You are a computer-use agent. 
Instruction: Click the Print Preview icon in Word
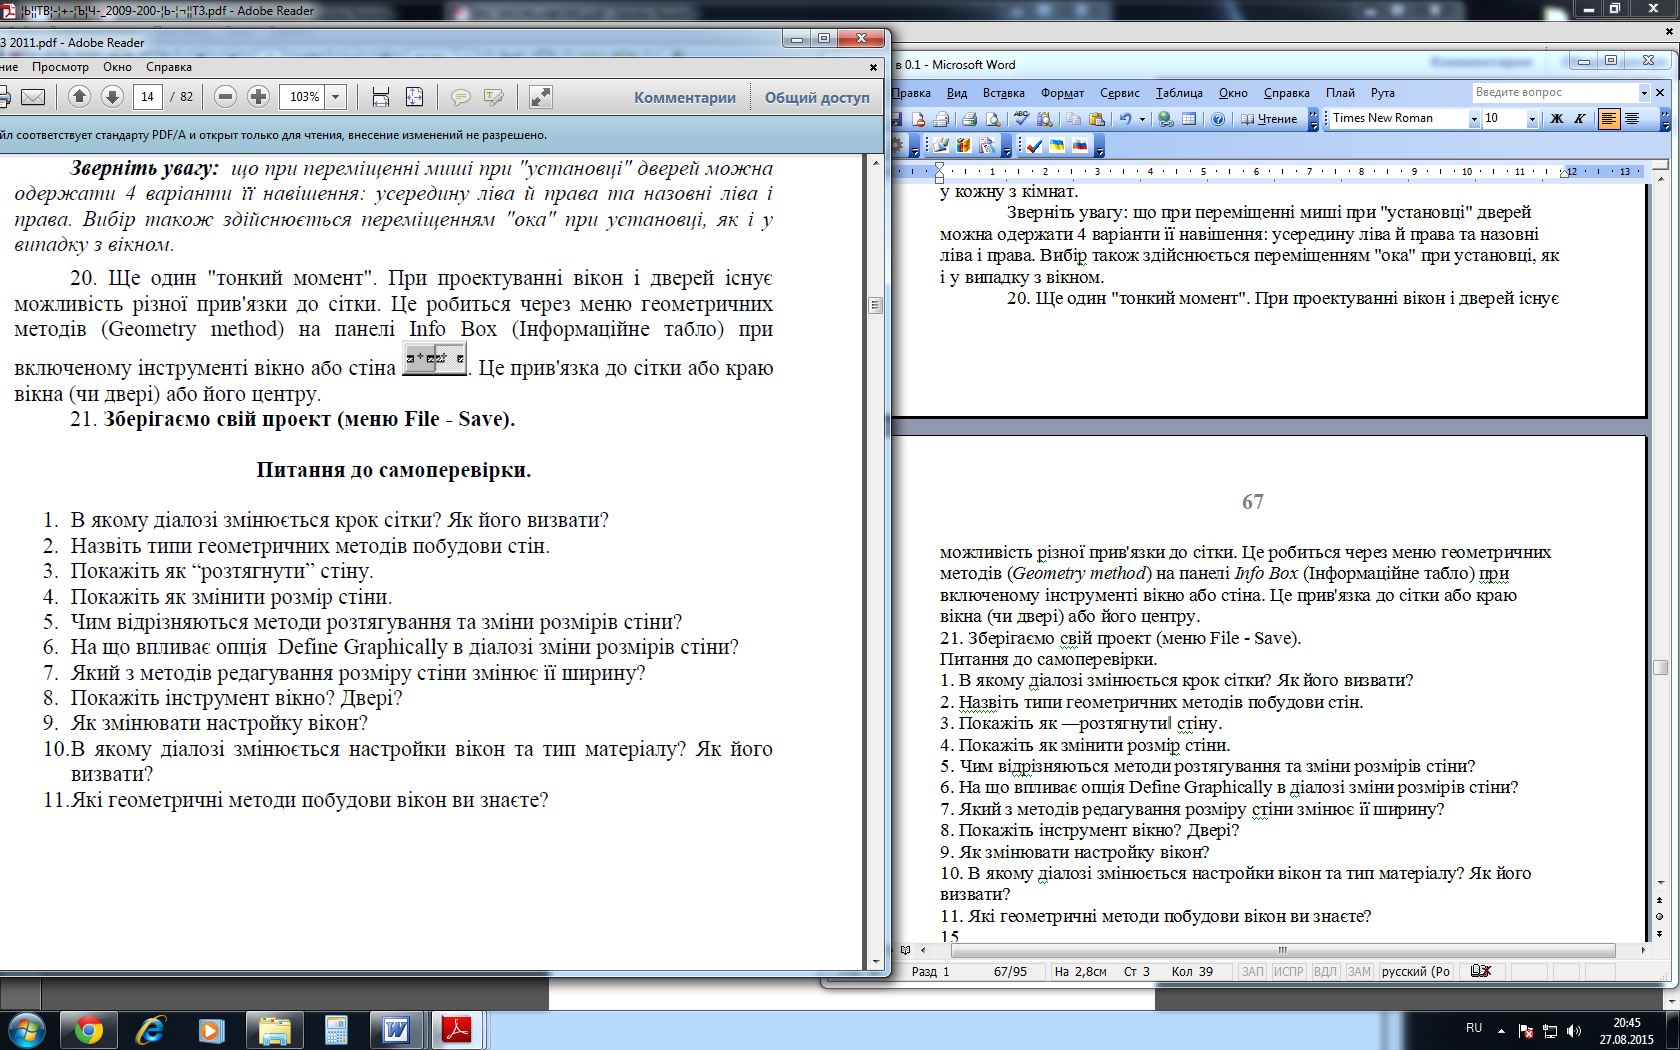(x=993, y=119)
